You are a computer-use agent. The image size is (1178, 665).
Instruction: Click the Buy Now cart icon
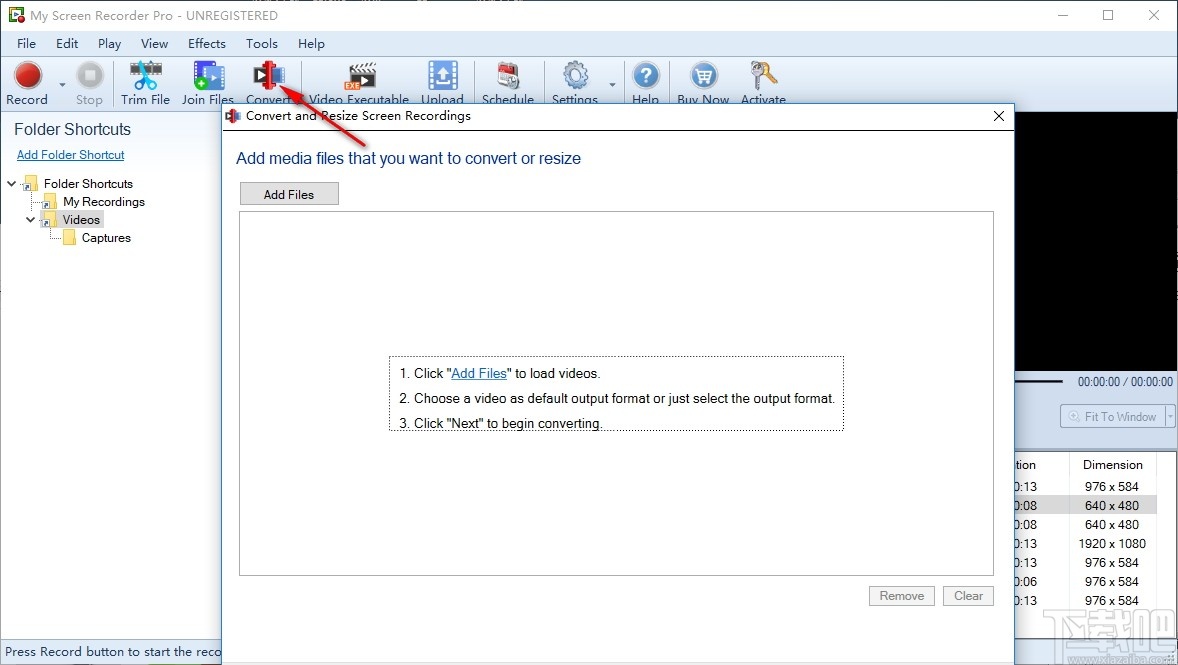point(703,75)
